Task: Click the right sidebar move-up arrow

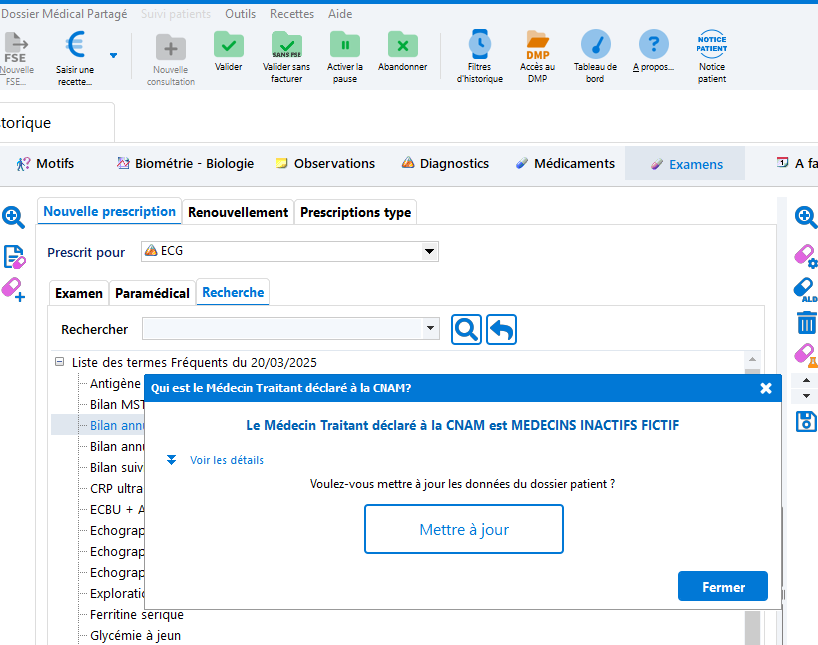Action: (806, 380)
